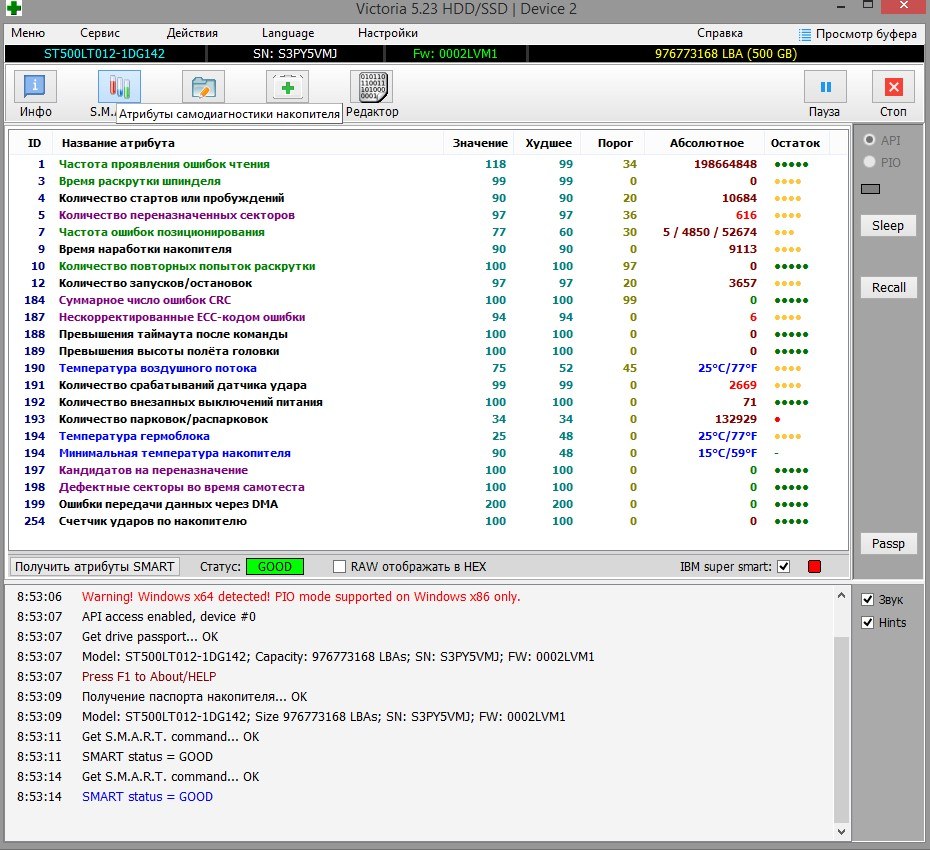Disable the Звук sound checkbox
Screen dimensions: 930x850
click(x=867, y=600)
